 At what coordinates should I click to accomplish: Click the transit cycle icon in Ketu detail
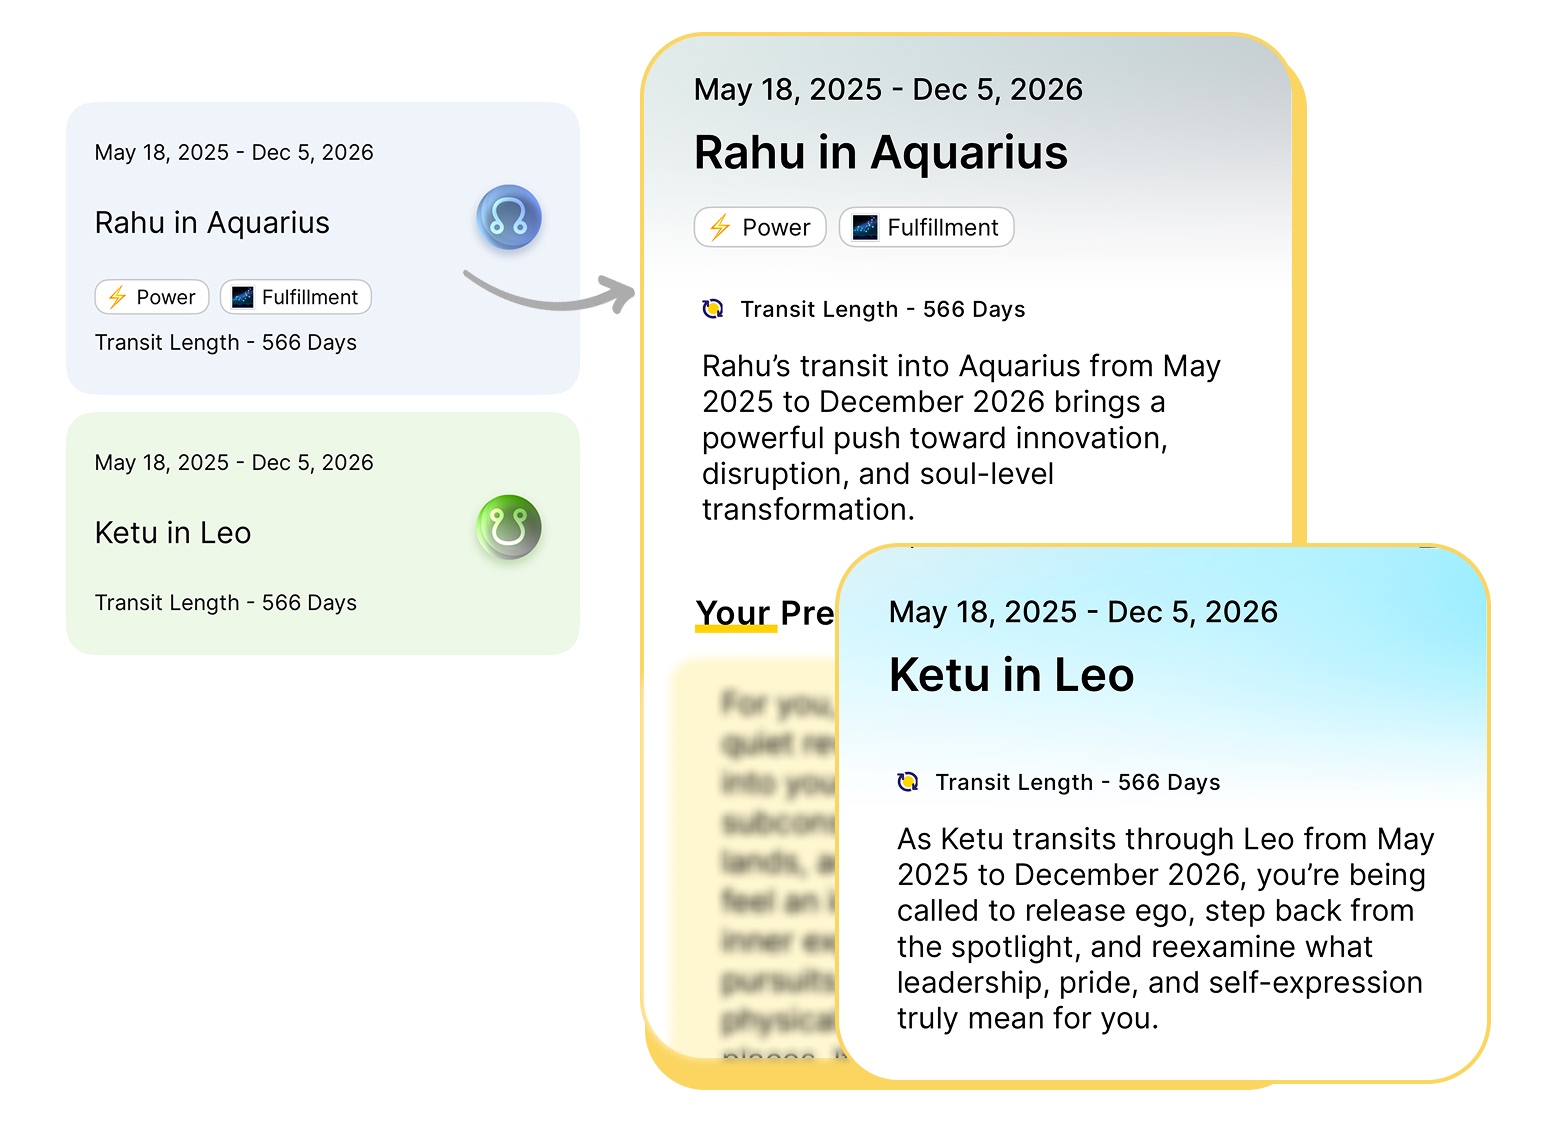pyautogui.click(x=908, y=782)
